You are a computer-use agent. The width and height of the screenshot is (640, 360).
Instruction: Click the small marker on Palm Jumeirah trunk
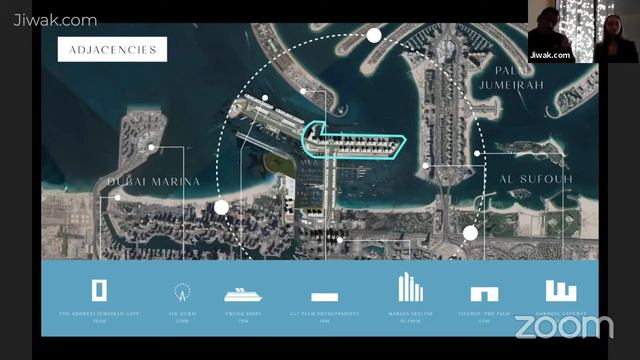pos(425,166)
